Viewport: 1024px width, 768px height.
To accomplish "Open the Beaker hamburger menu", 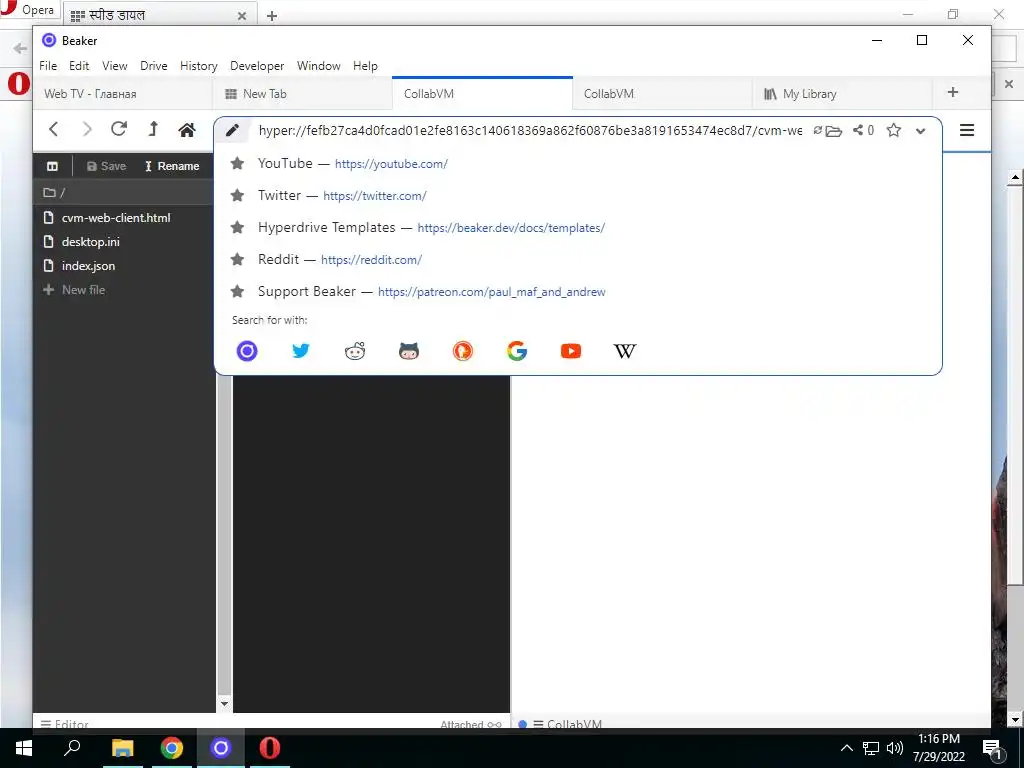I will pos(967,130).
